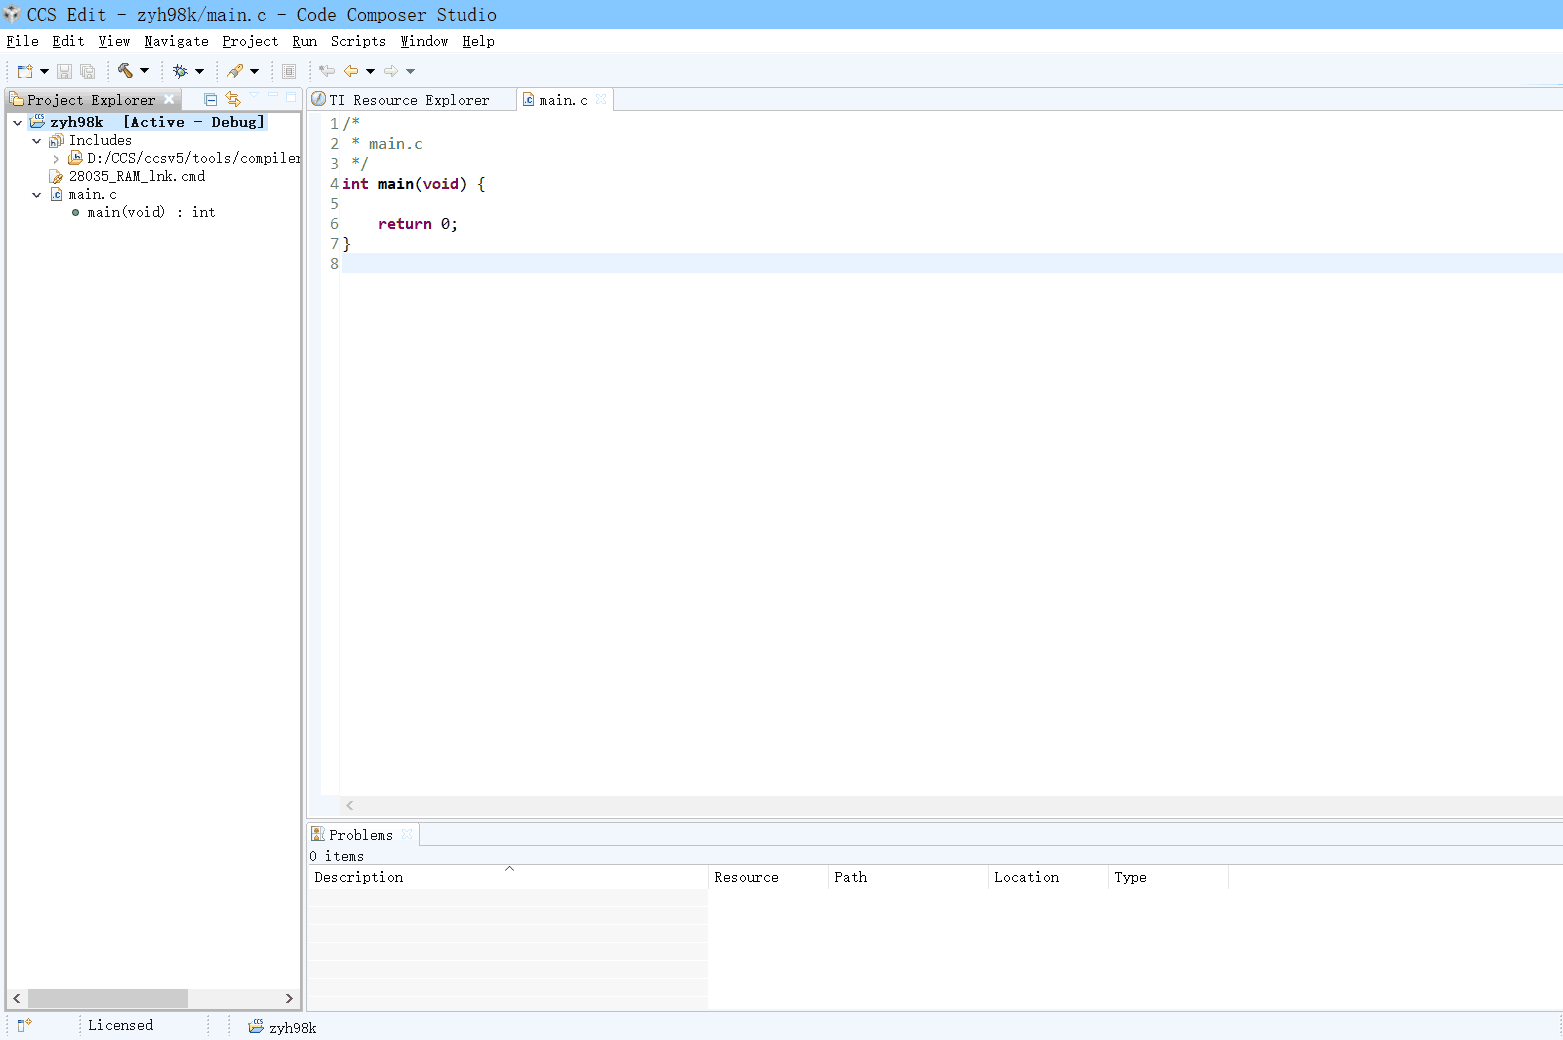Open the Back navigation history dropdown
This screenshot has height=1040, width=1563.
tap(370, 71)
